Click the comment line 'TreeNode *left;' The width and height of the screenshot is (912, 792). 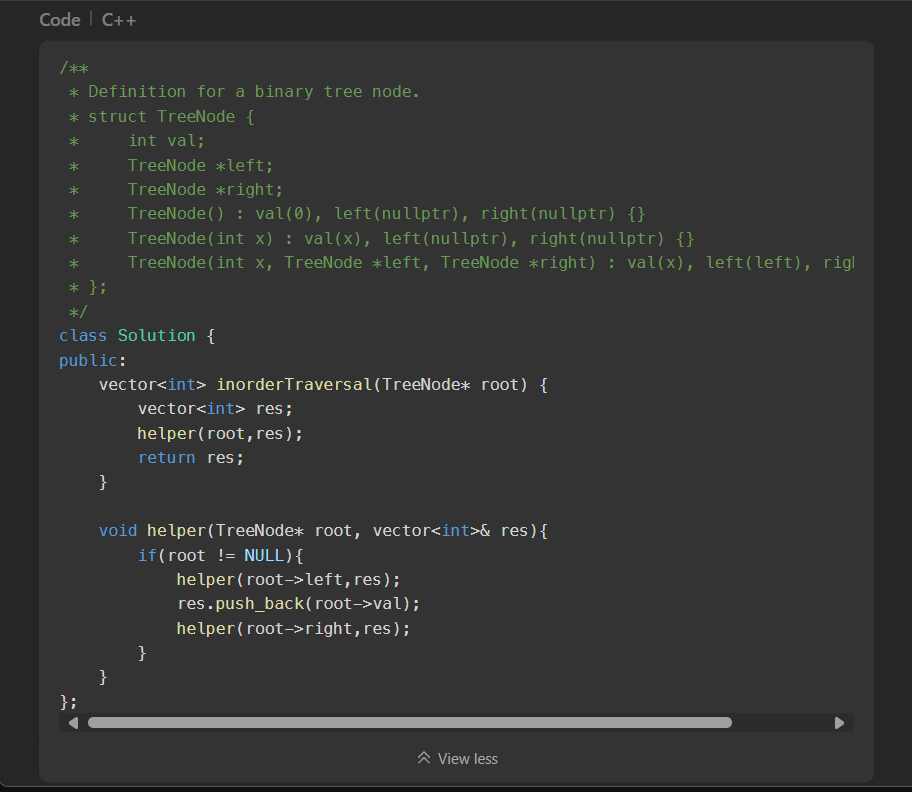(200, 166)
